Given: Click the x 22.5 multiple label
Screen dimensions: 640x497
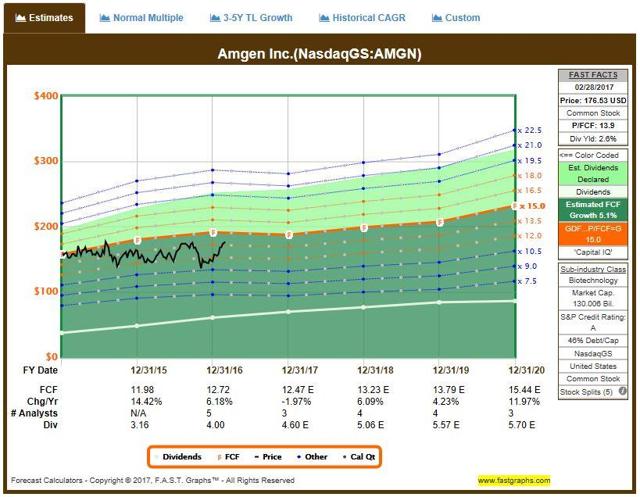Looking at the screenshot, I should 530,130.
